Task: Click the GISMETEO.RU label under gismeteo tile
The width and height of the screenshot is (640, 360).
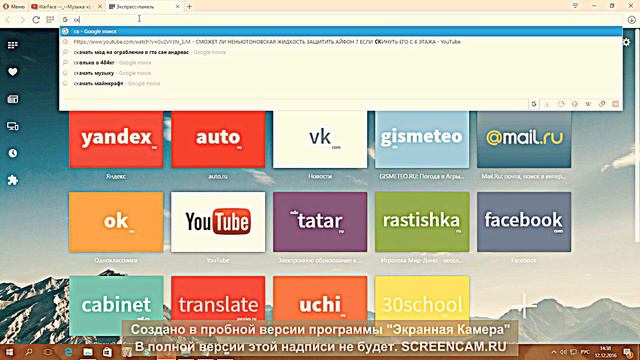Action: [x=422, y=176]
